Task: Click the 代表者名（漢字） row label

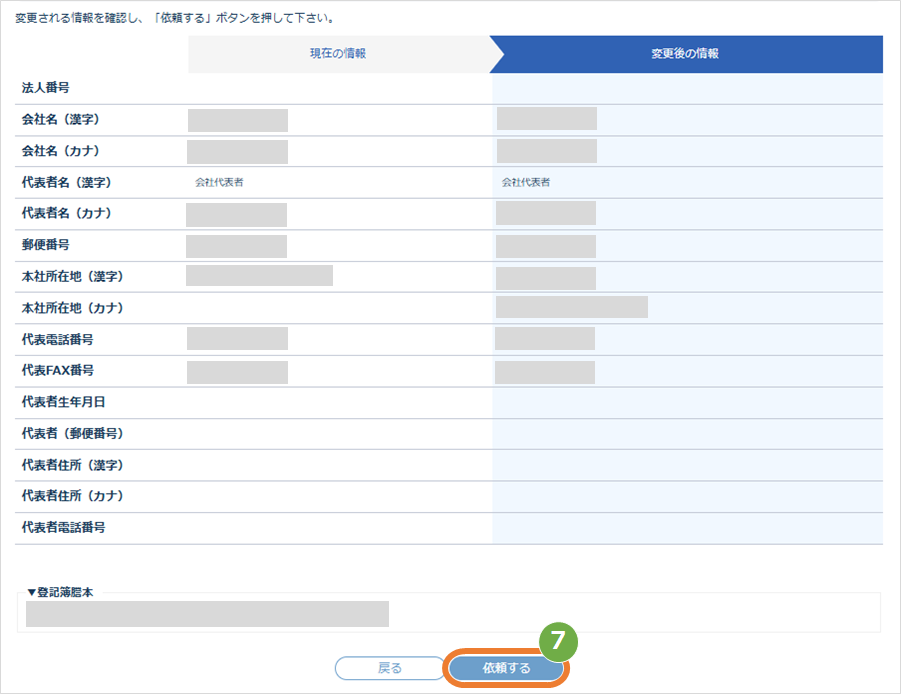Action: [66, 183]
